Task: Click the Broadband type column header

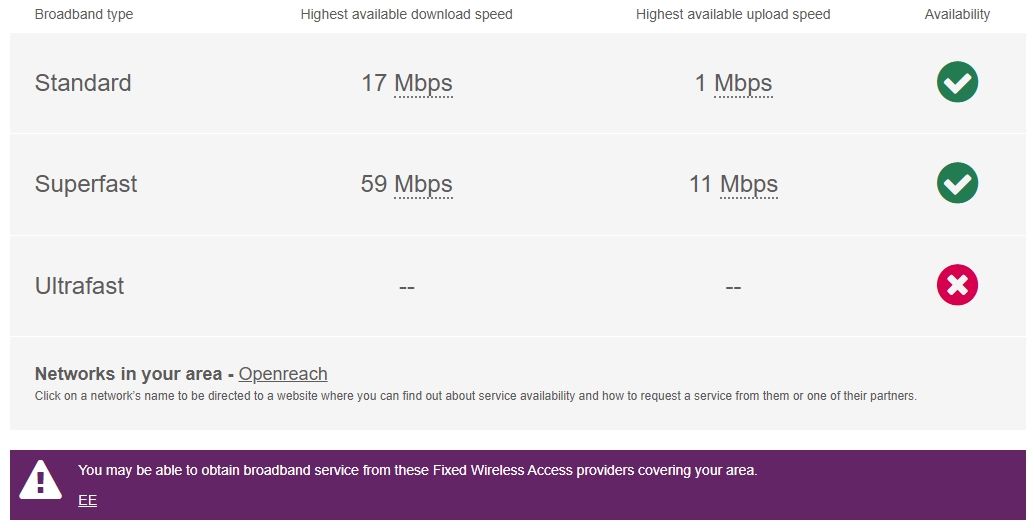Action: point(84,15)
